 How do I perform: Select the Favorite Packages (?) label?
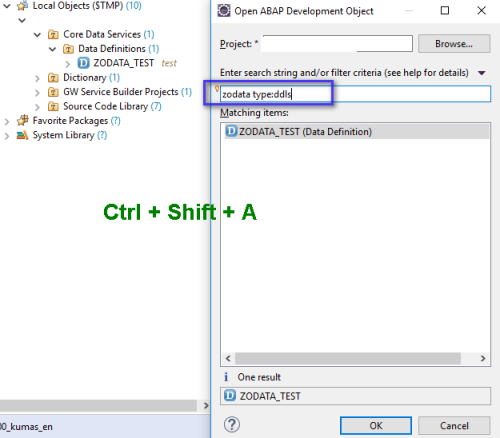76,121
